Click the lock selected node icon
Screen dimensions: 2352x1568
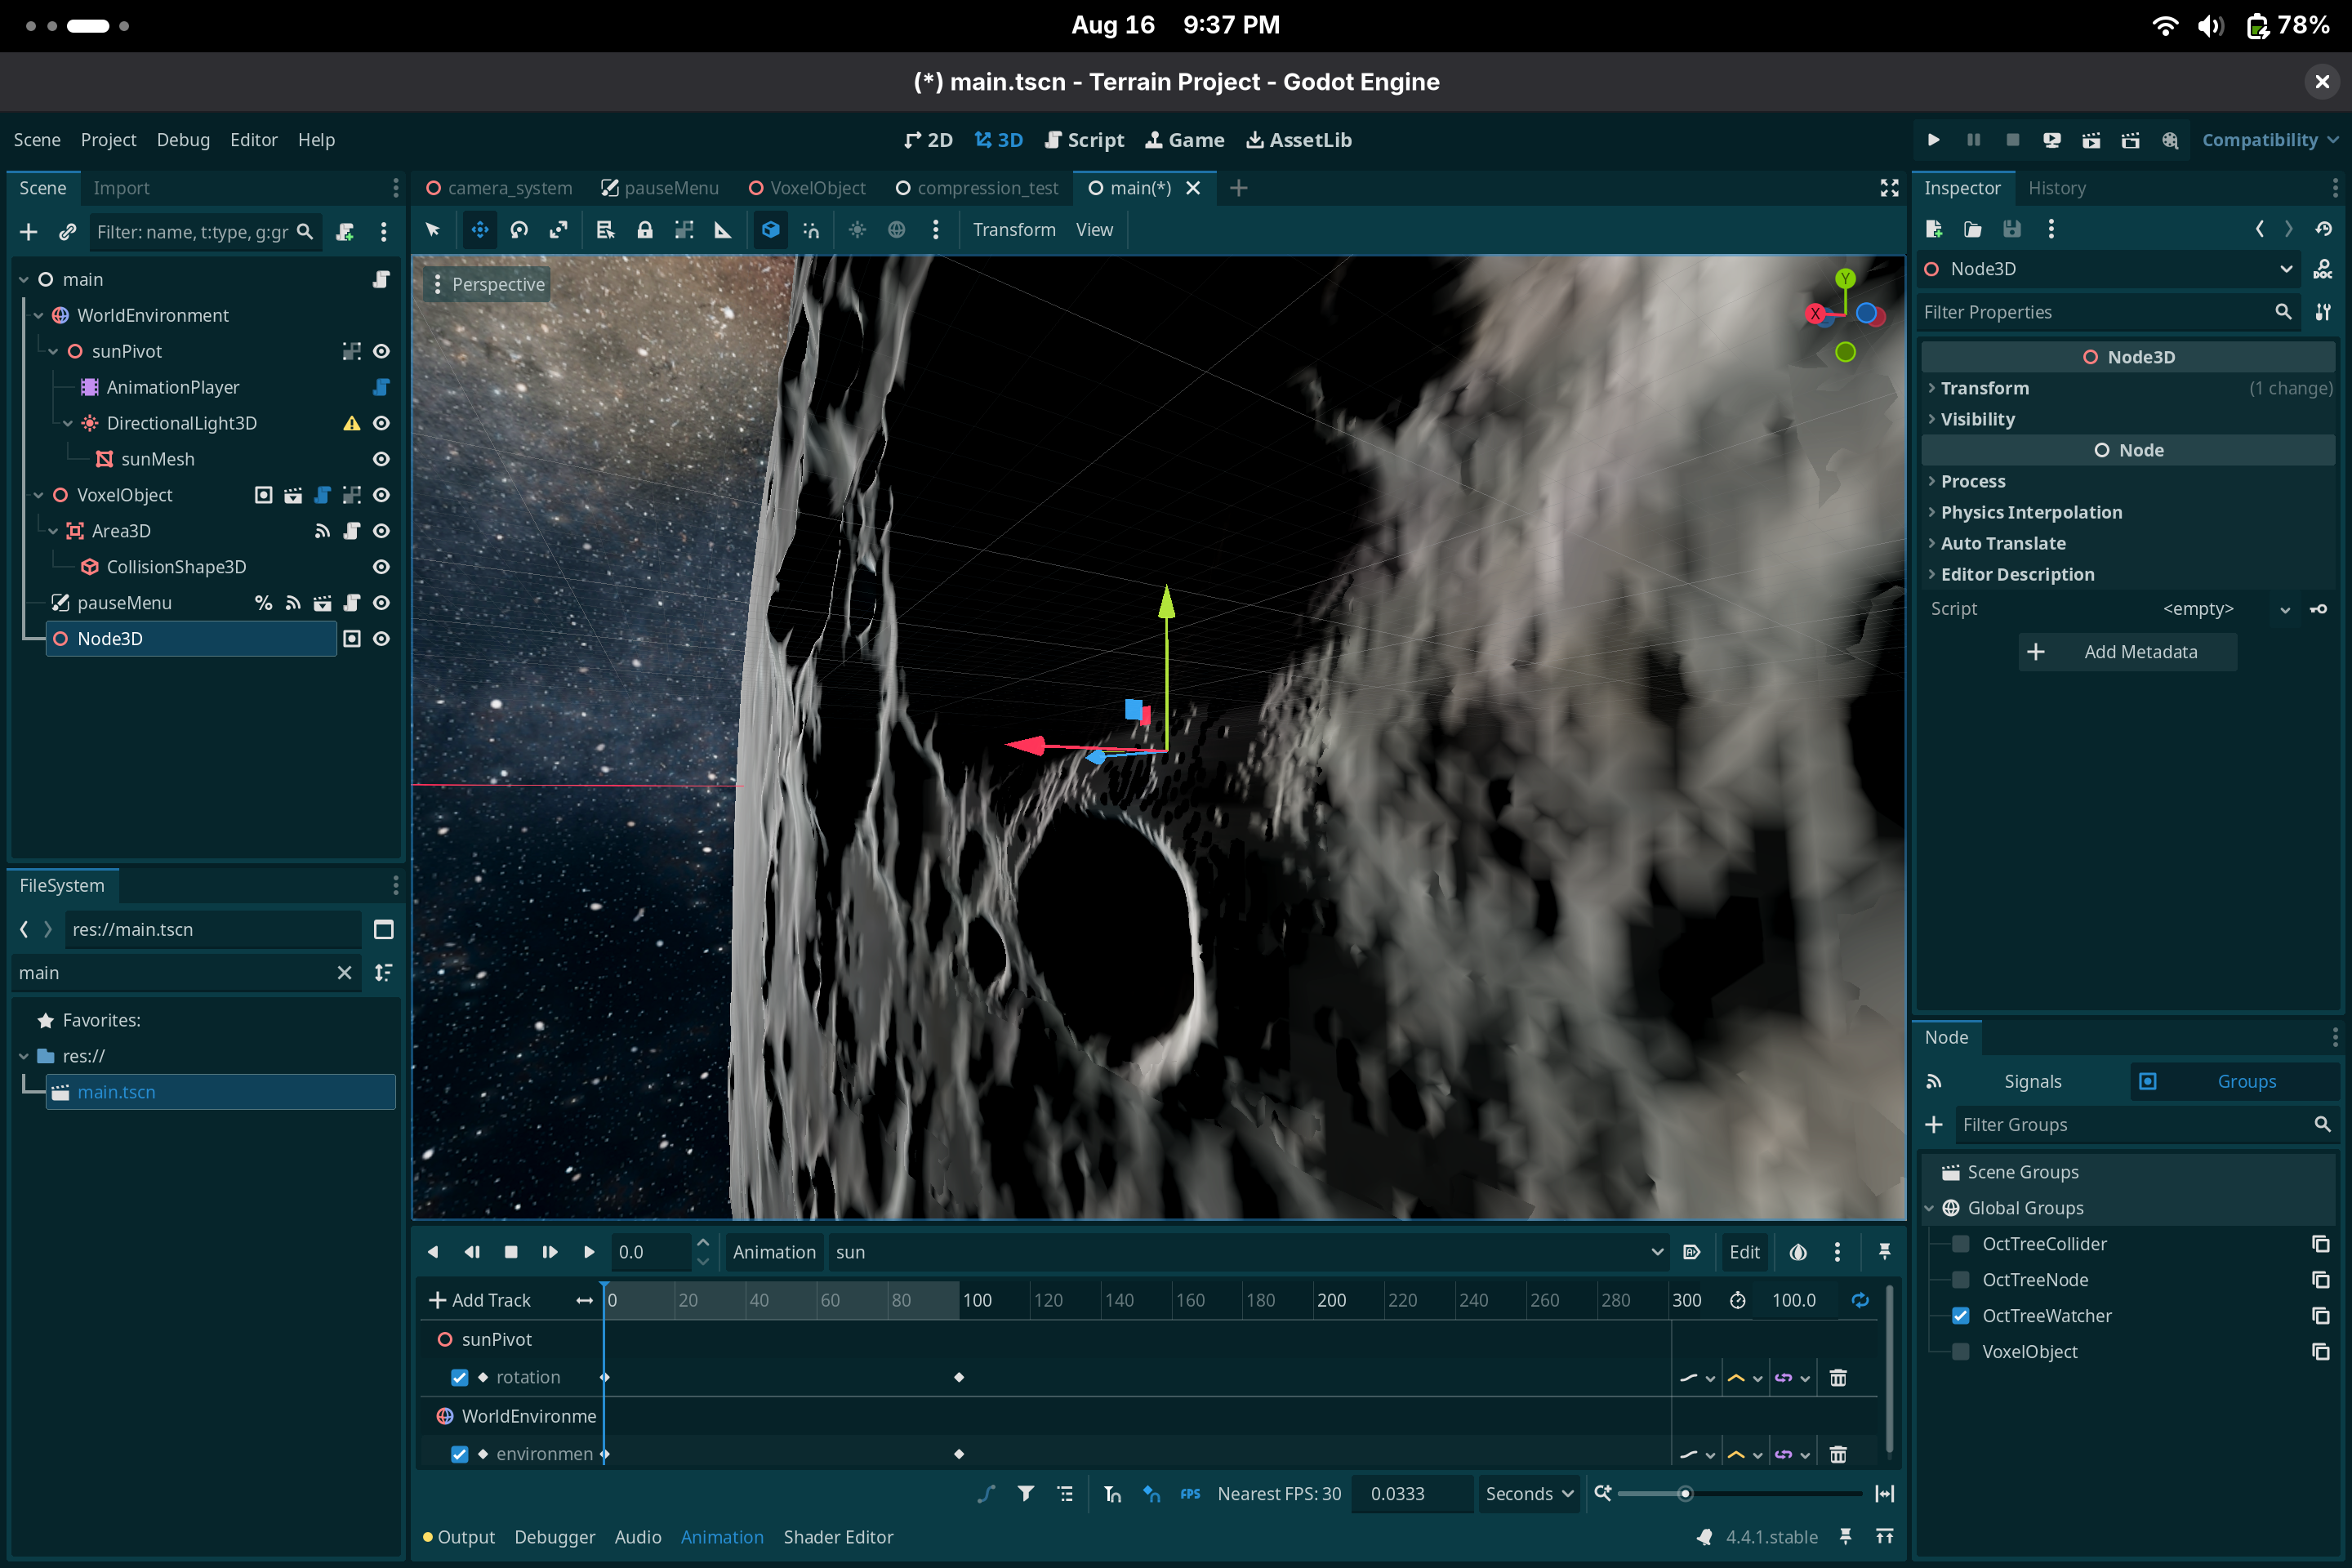(x=645, y=230)
